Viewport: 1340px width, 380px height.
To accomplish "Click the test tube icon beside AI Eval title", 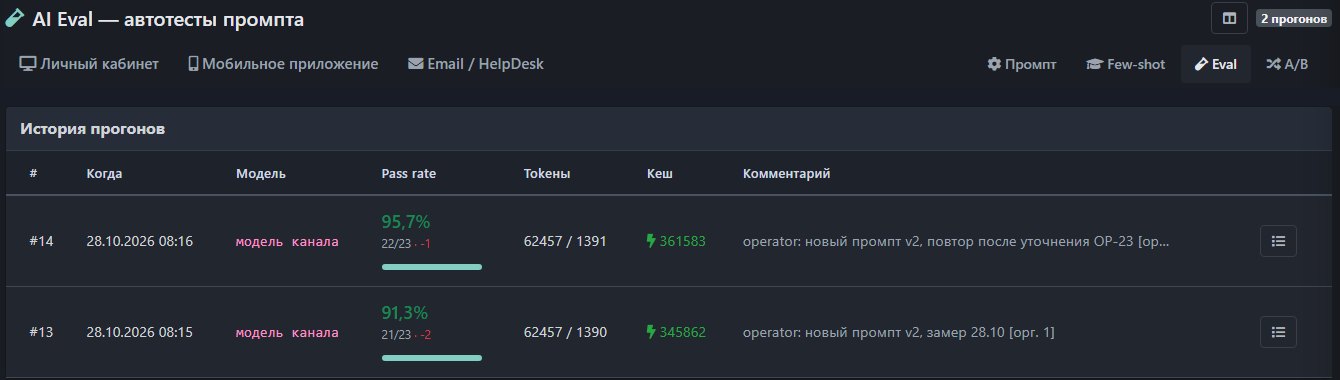I will click(x=15, y=19).
